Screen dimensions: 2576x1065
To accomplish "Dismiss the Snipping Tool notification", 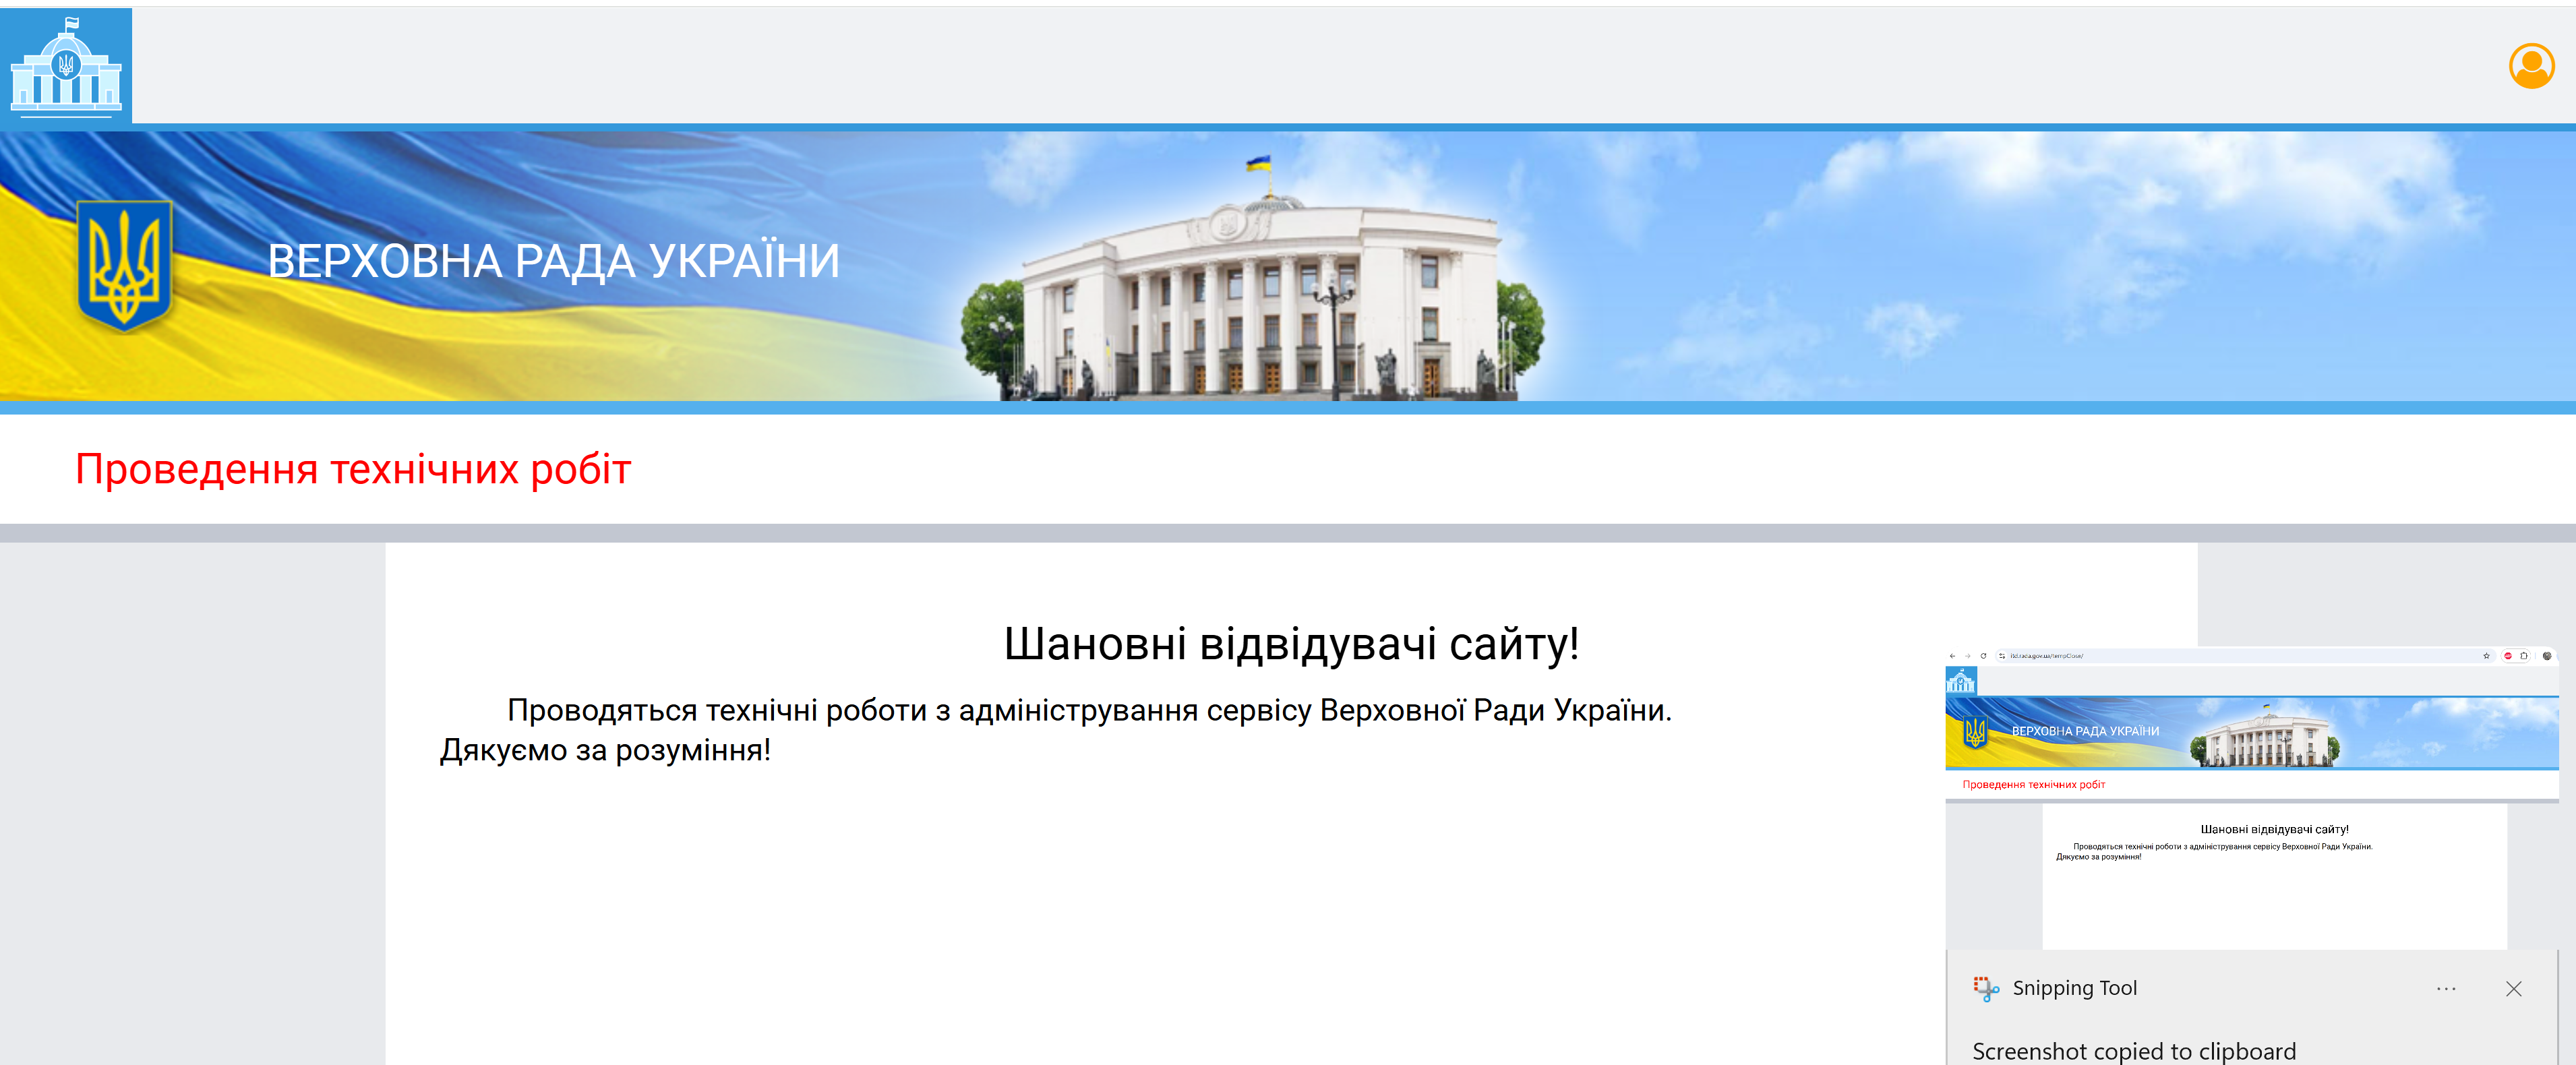I will coord(2513,988).
